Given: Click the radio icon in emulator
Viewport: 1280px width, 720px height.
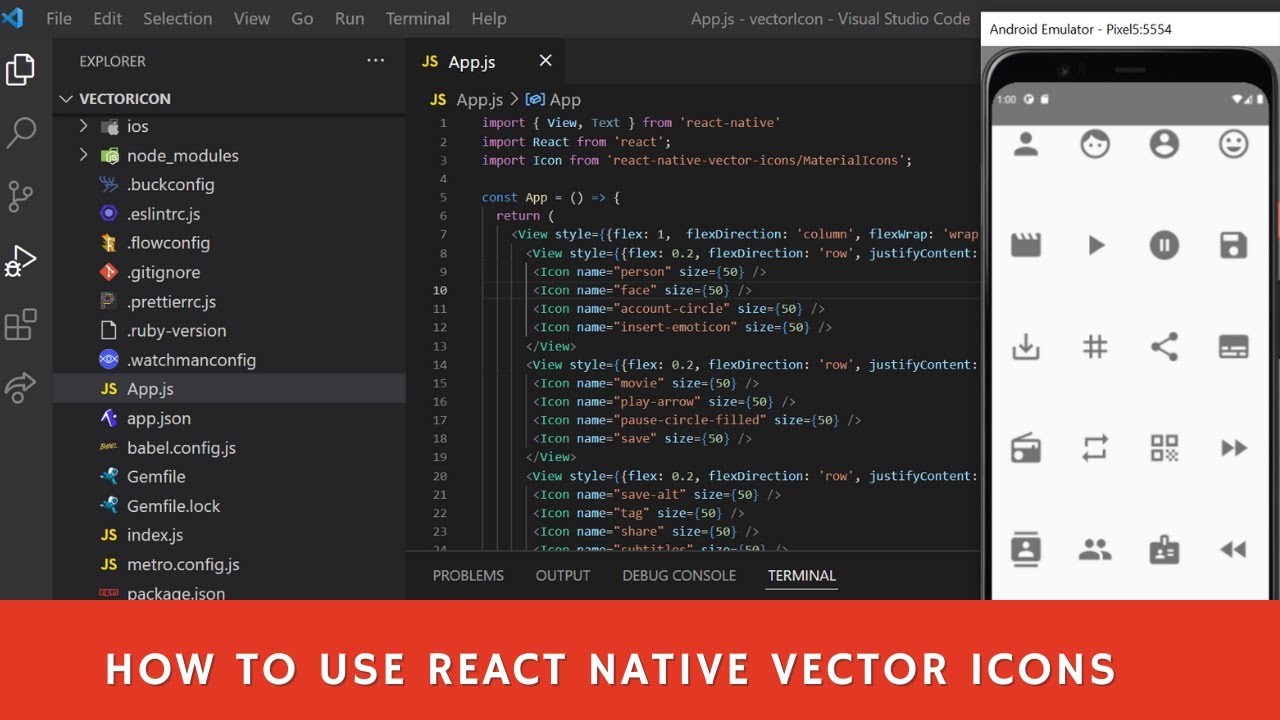Looking at the screenshot, I should 1026,448.
